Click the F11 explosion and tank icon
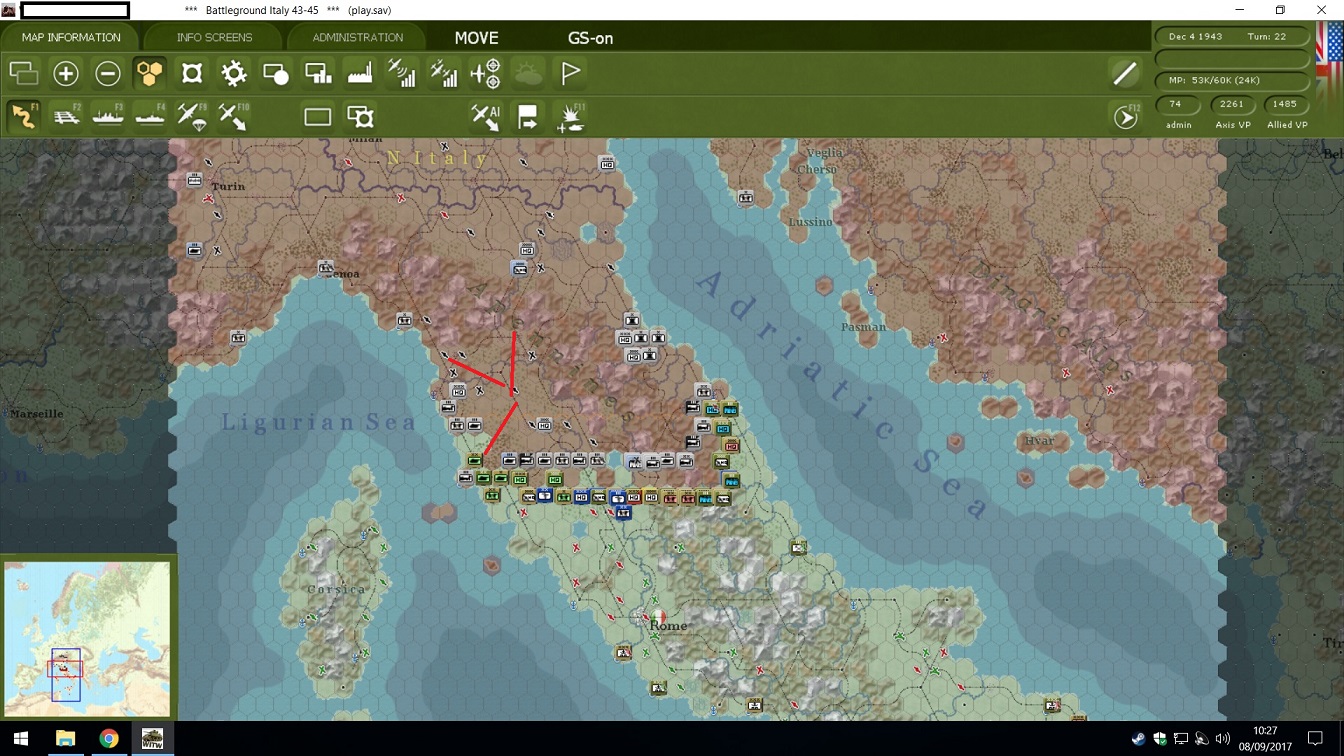This screenshot has height=756, width=1344. (570, 117)
